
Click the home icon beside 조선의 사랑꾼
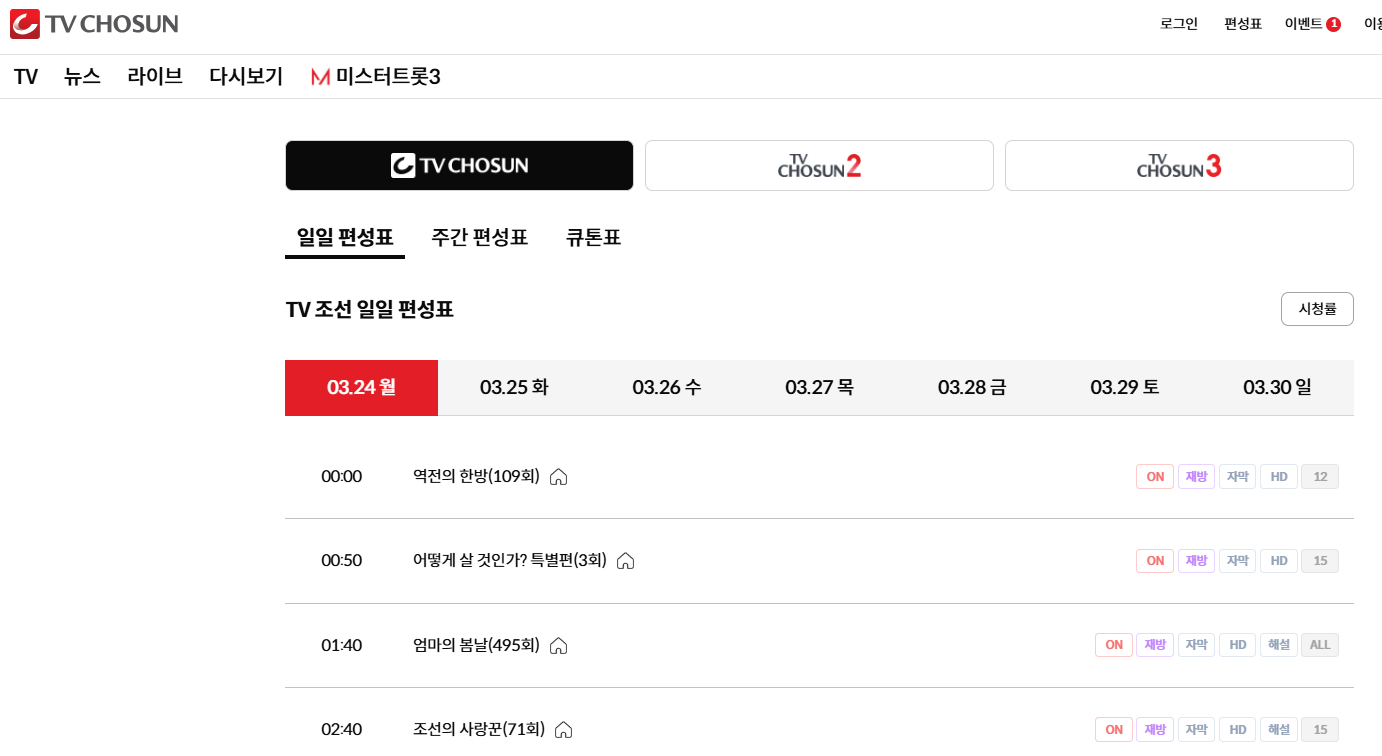point(563,730)
